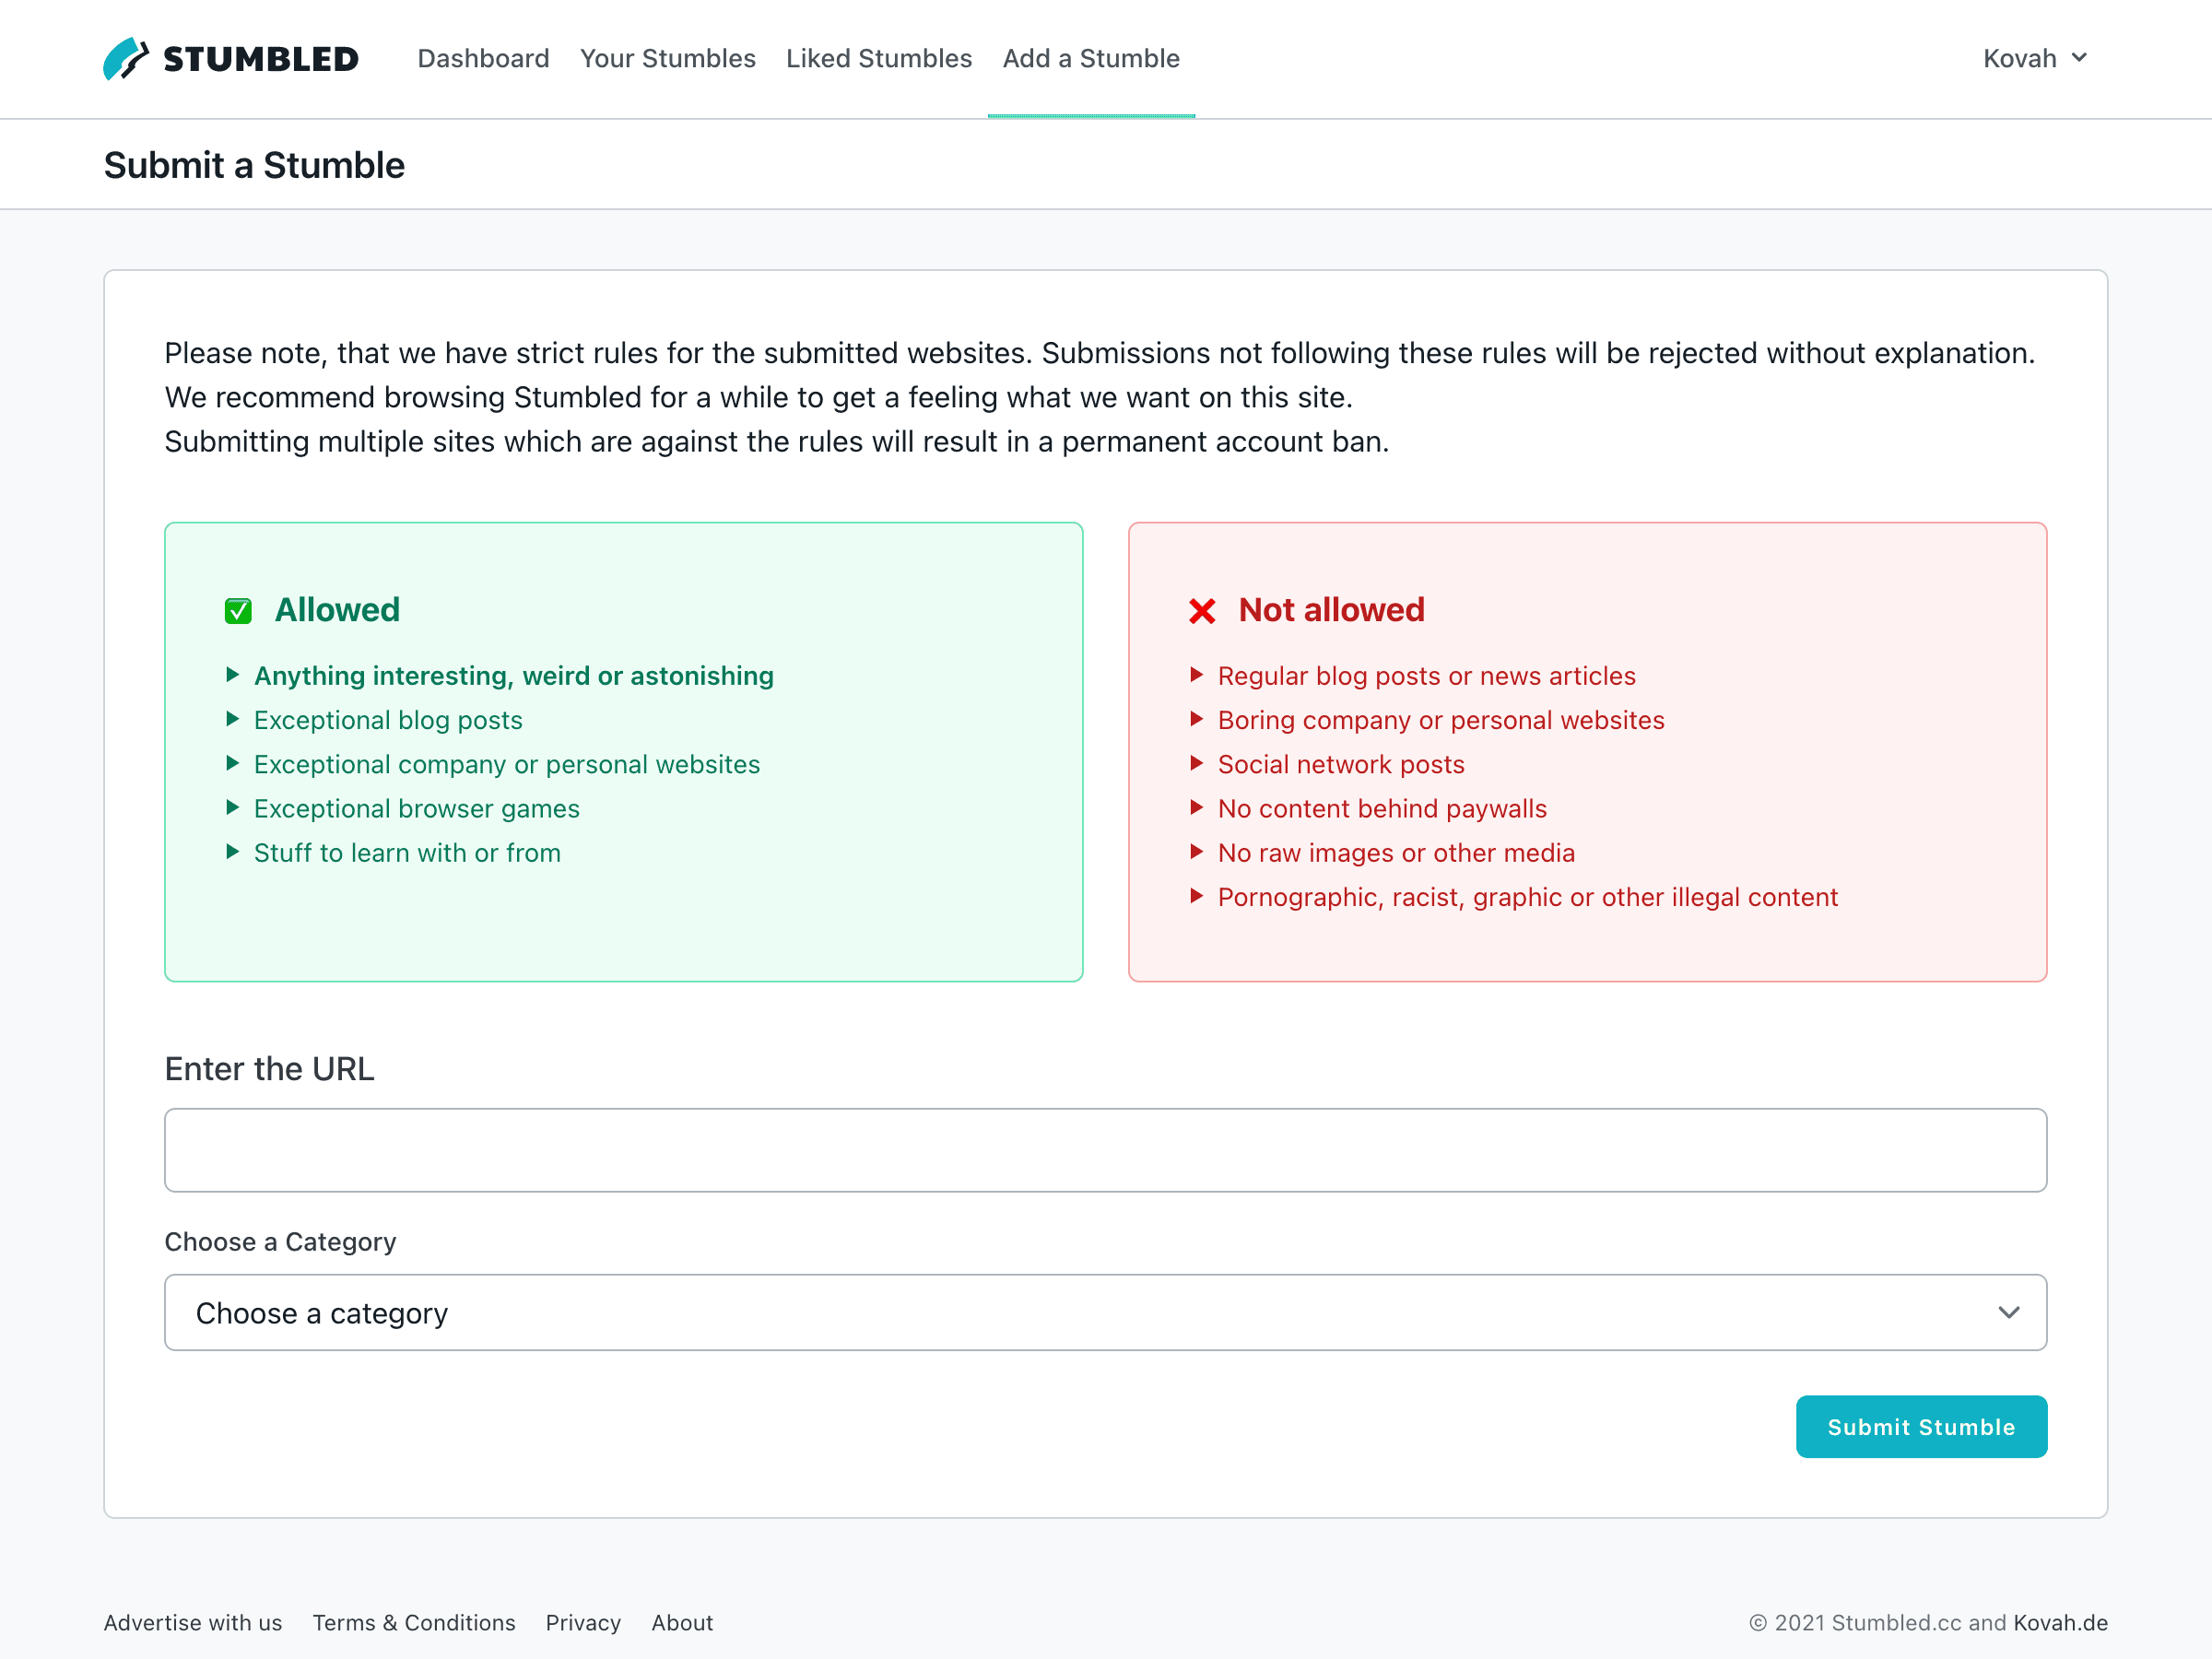Click the arrow bullet beside Exceptional blog posts
Viewport: 2212px width, 1659px height.
pyautogui.click(x=233, y=719)
